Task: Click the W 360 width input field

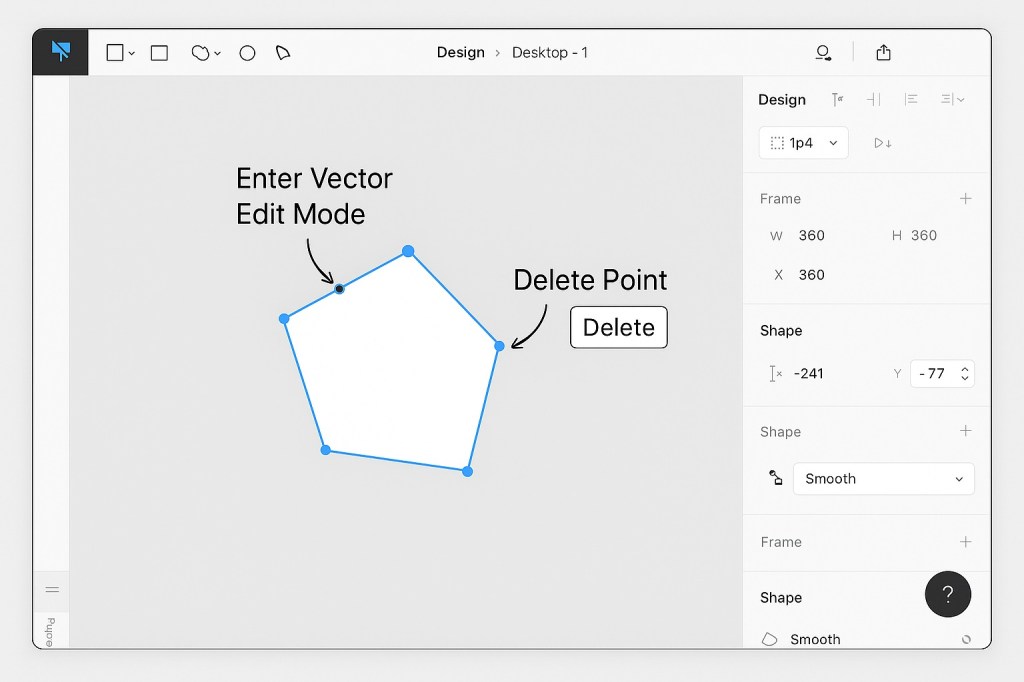Action: [811, 236]
